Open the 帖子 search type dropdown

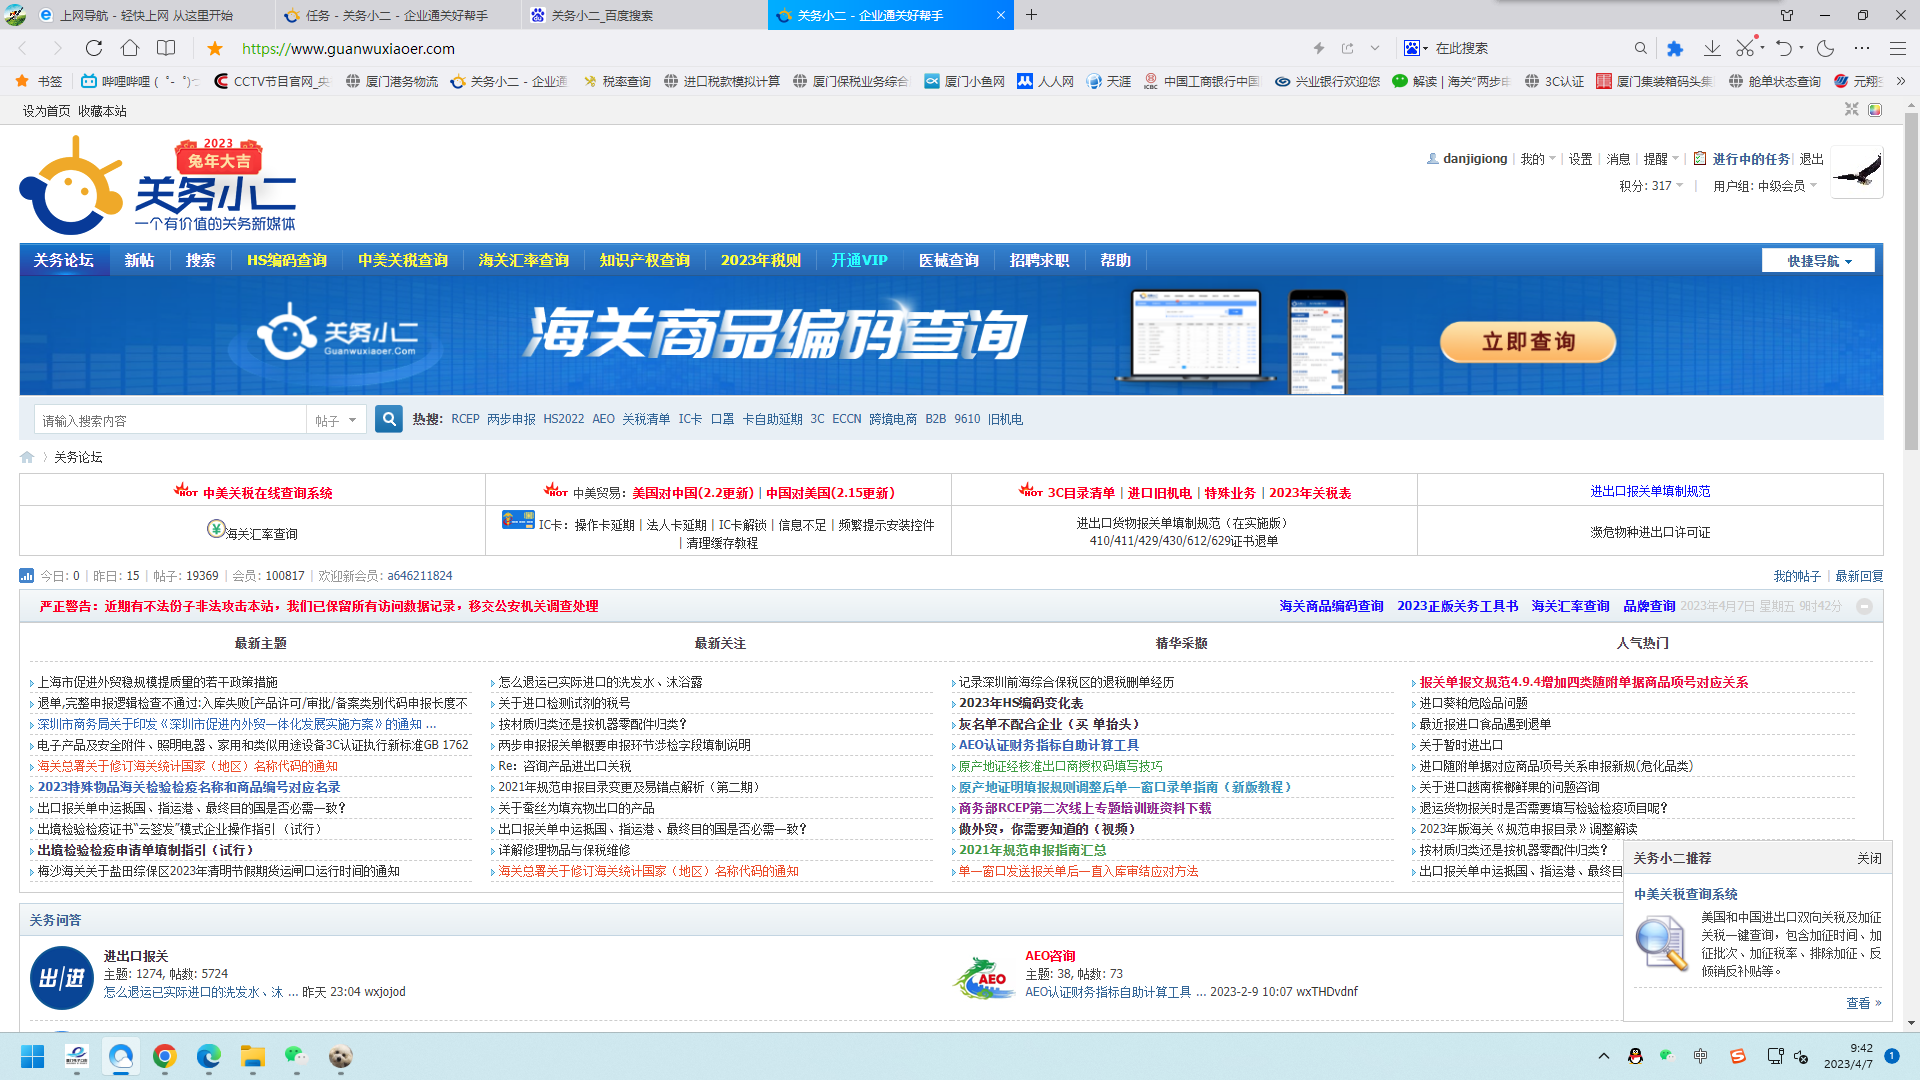click(x=336, y=420)
